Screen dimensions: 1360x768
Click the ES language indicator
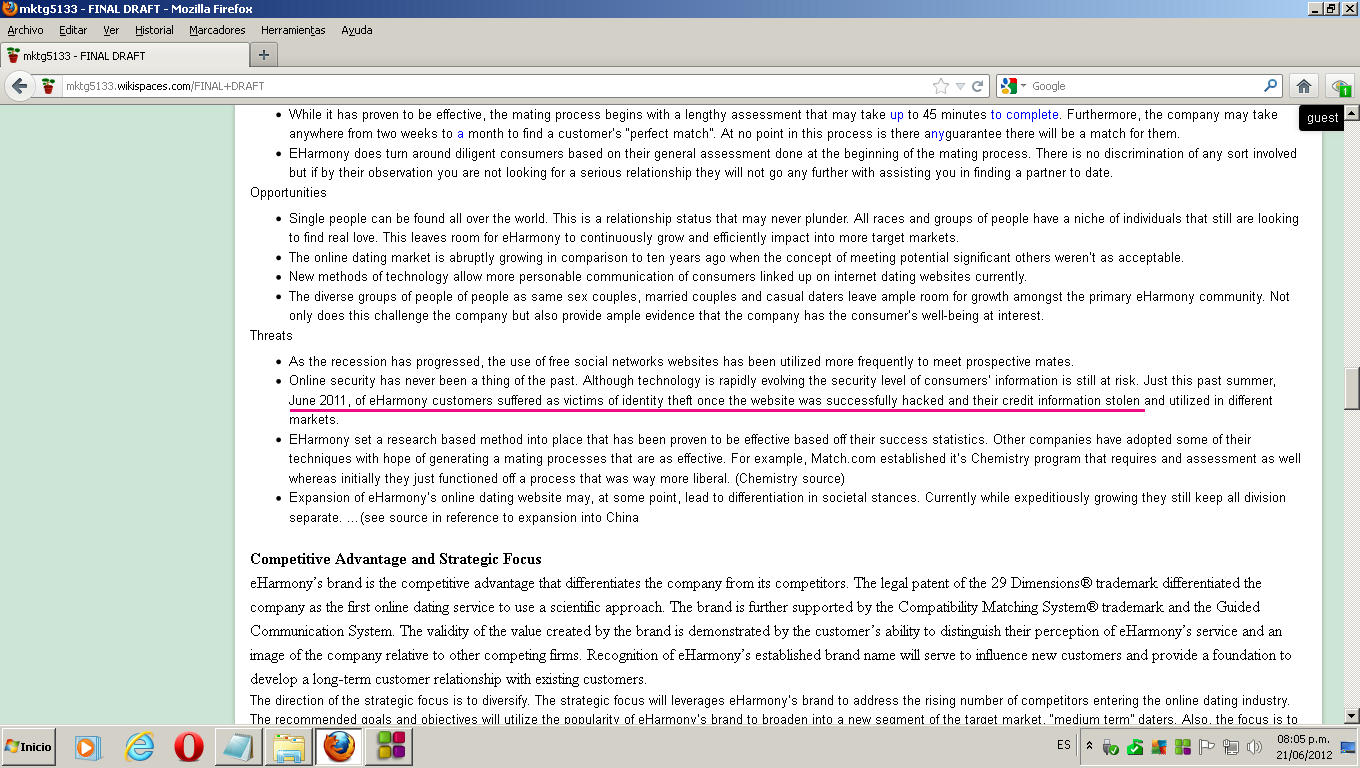(1064, 746)
